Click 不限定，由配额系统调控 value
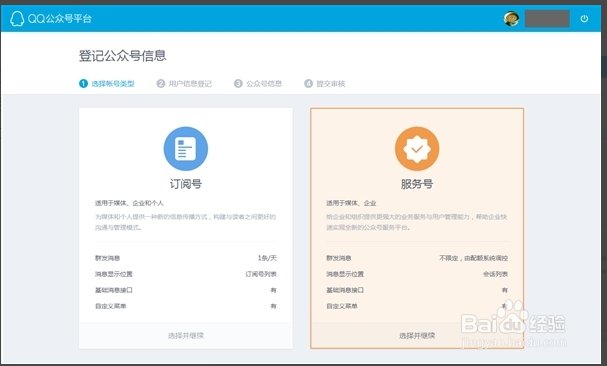 coord(473,258)
